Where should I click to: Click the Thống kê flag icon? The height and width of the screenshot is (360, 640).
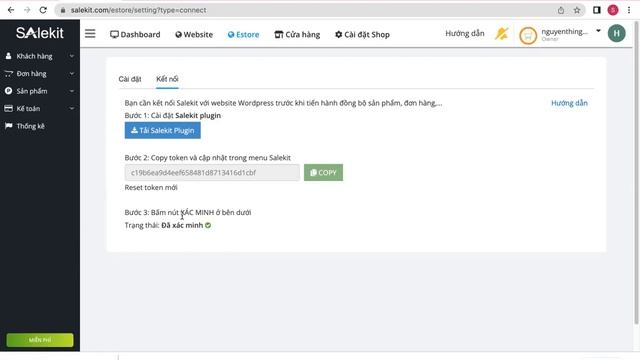point(9,126)
